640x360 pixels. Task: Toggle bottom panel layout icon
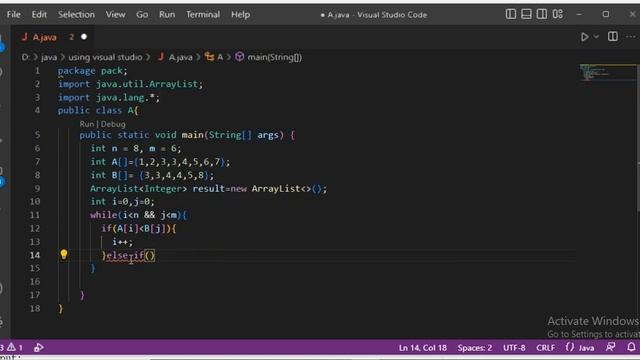(x=527, y=14)
